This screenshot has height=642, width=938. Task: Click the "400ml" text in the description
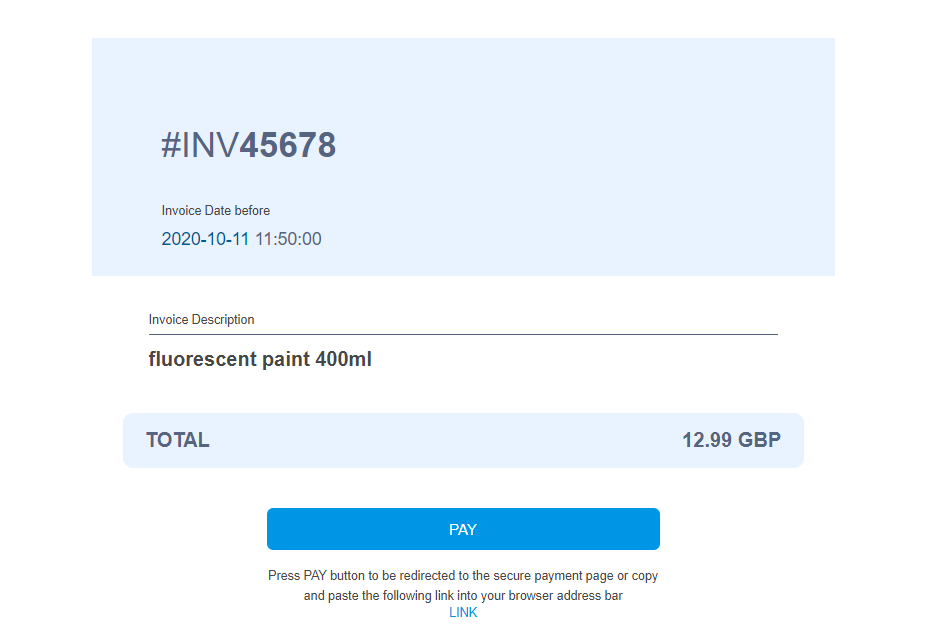coord(343,359)
